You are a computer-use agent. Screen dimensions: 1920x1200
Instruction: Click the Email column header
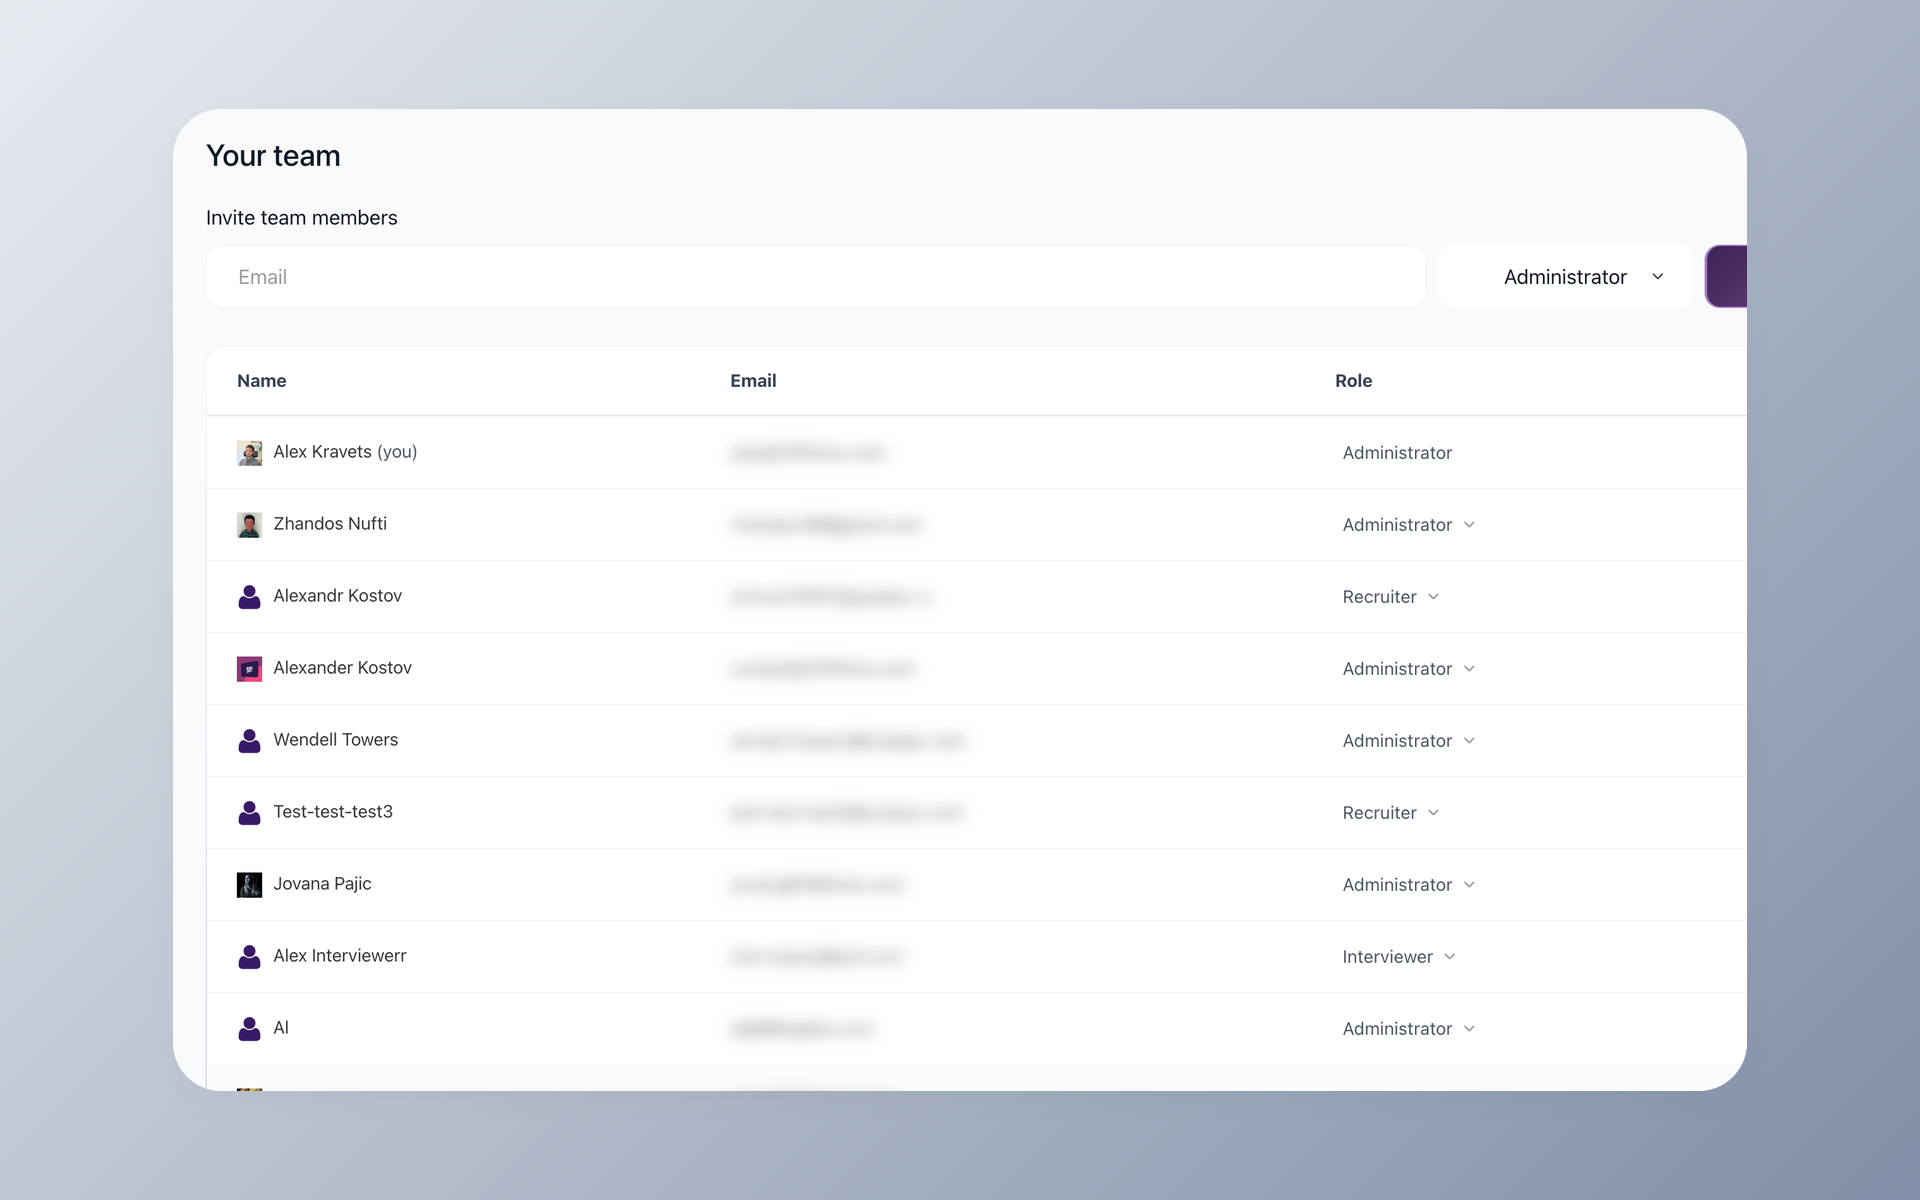(x=753, y=381)
